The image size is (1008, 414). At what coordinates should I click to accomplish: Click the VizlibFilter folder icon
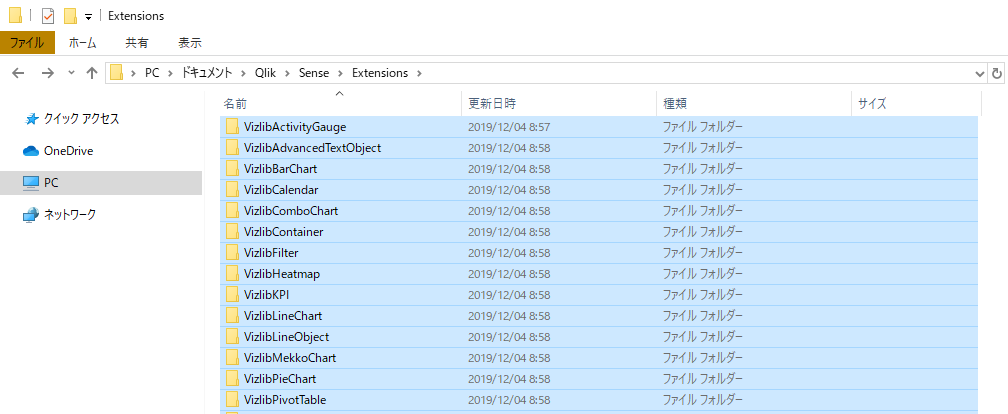[232, 253]
